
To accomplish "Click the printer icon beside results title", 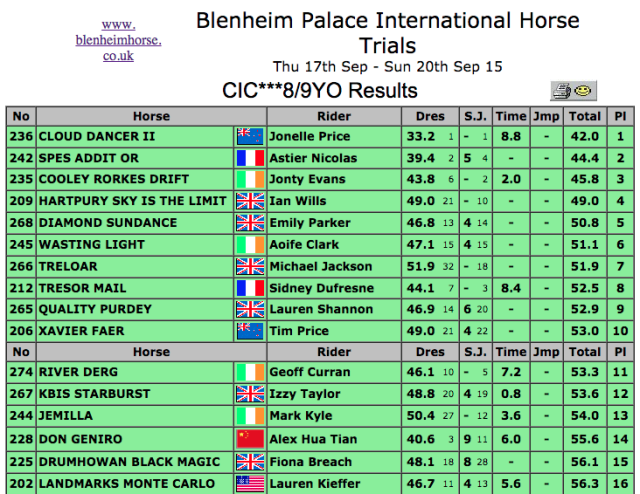I will coord(562,91).
